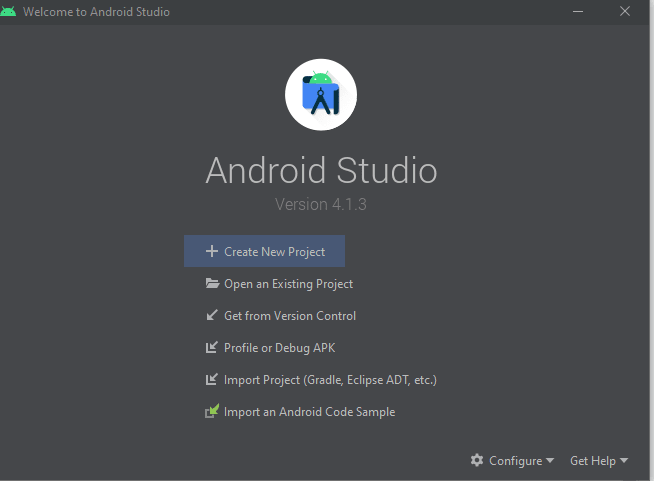Click the plus icon beside Create New Project

click(212, 251)
